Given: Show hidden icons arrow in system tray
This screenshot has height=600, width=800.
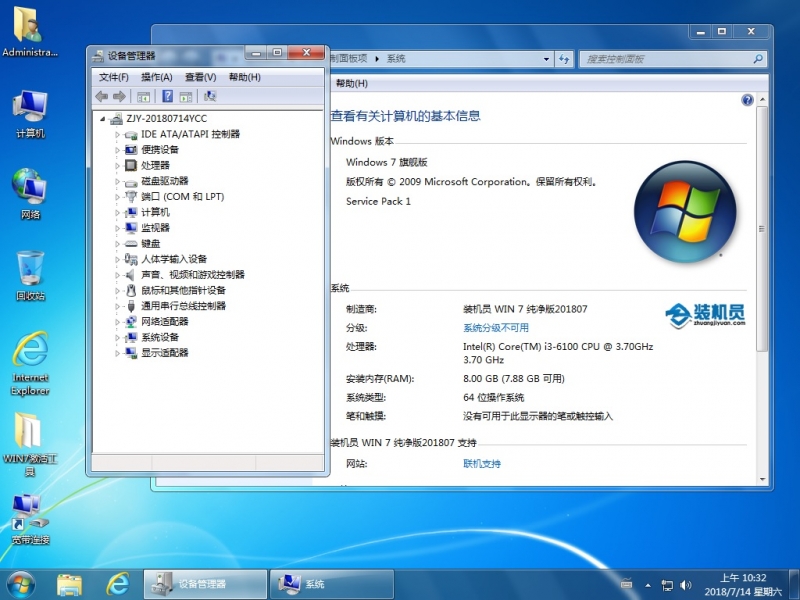Looking at the screenshot, I should (x=648, y=583).
